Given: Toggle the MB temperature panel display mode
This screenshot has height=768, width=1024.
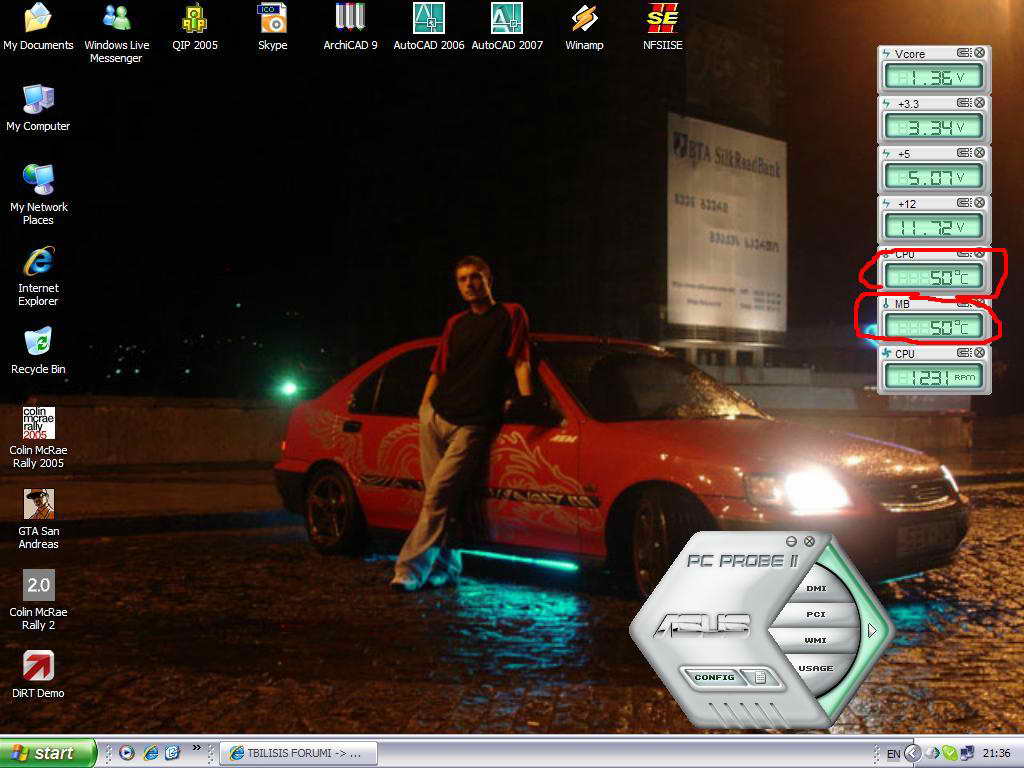Looking at the screenshot, I should click(x=964, y=303).
